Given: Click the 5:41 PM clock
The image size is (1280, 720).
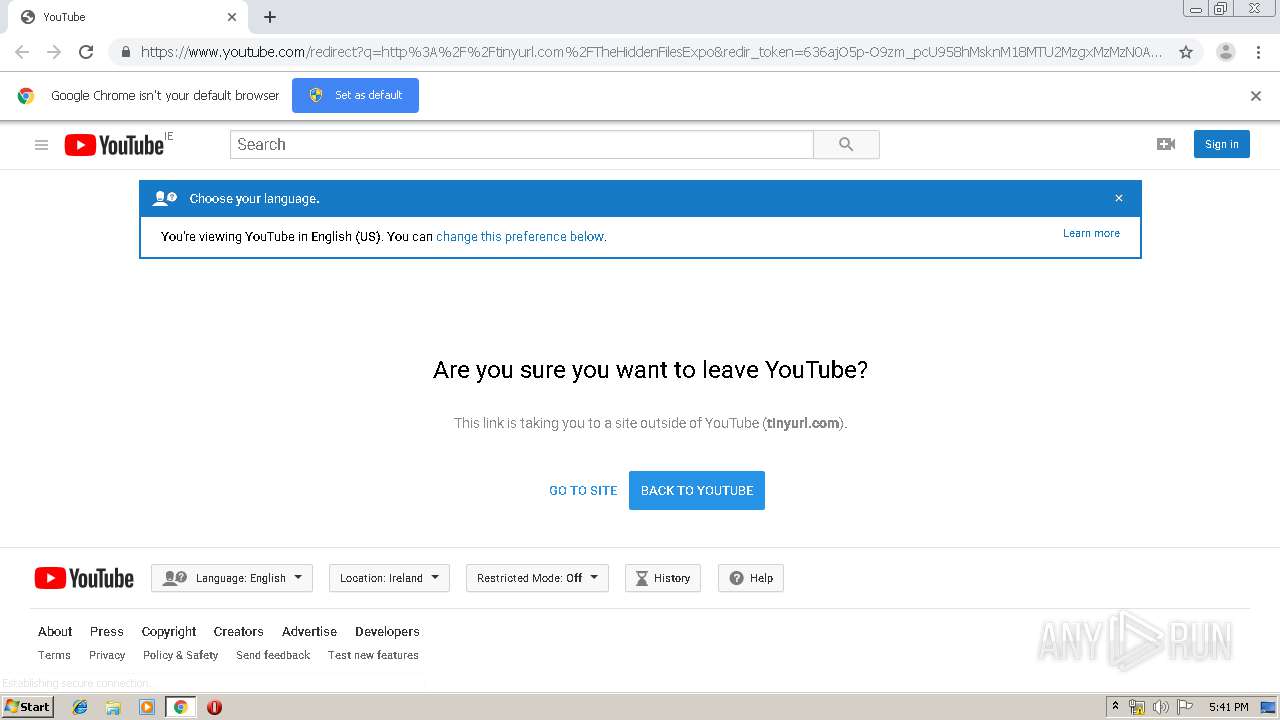Looking at the screenshot, I should coord(1228,707).
